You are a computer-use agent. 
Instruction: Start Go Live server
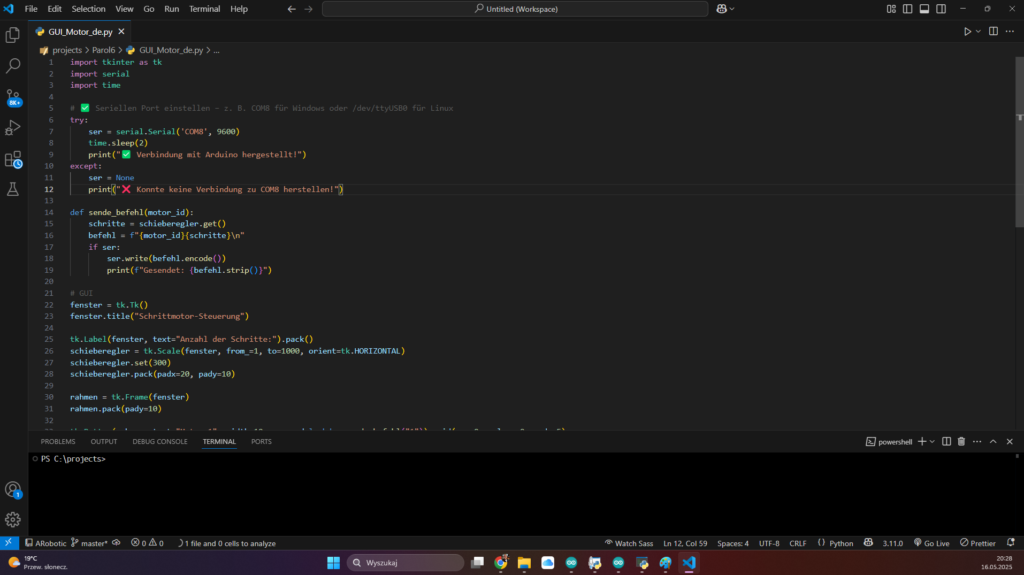tap(931, 543)
